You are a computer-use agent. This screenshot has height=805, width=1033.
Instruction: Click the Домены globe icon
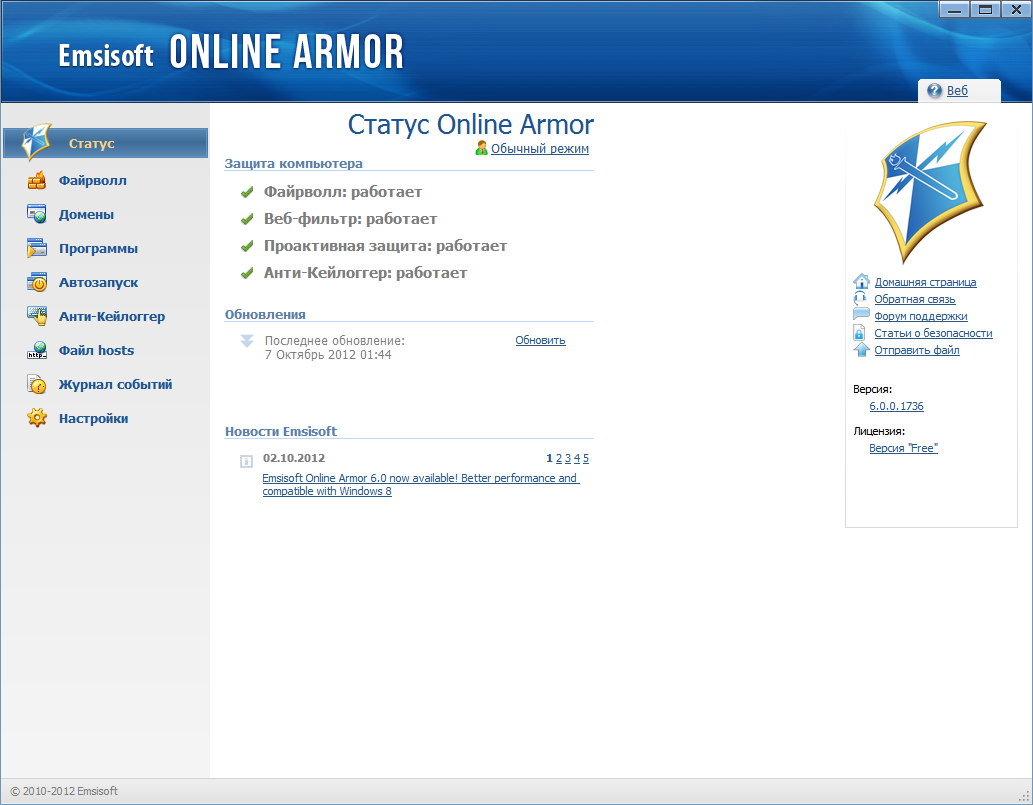(37, 214)
